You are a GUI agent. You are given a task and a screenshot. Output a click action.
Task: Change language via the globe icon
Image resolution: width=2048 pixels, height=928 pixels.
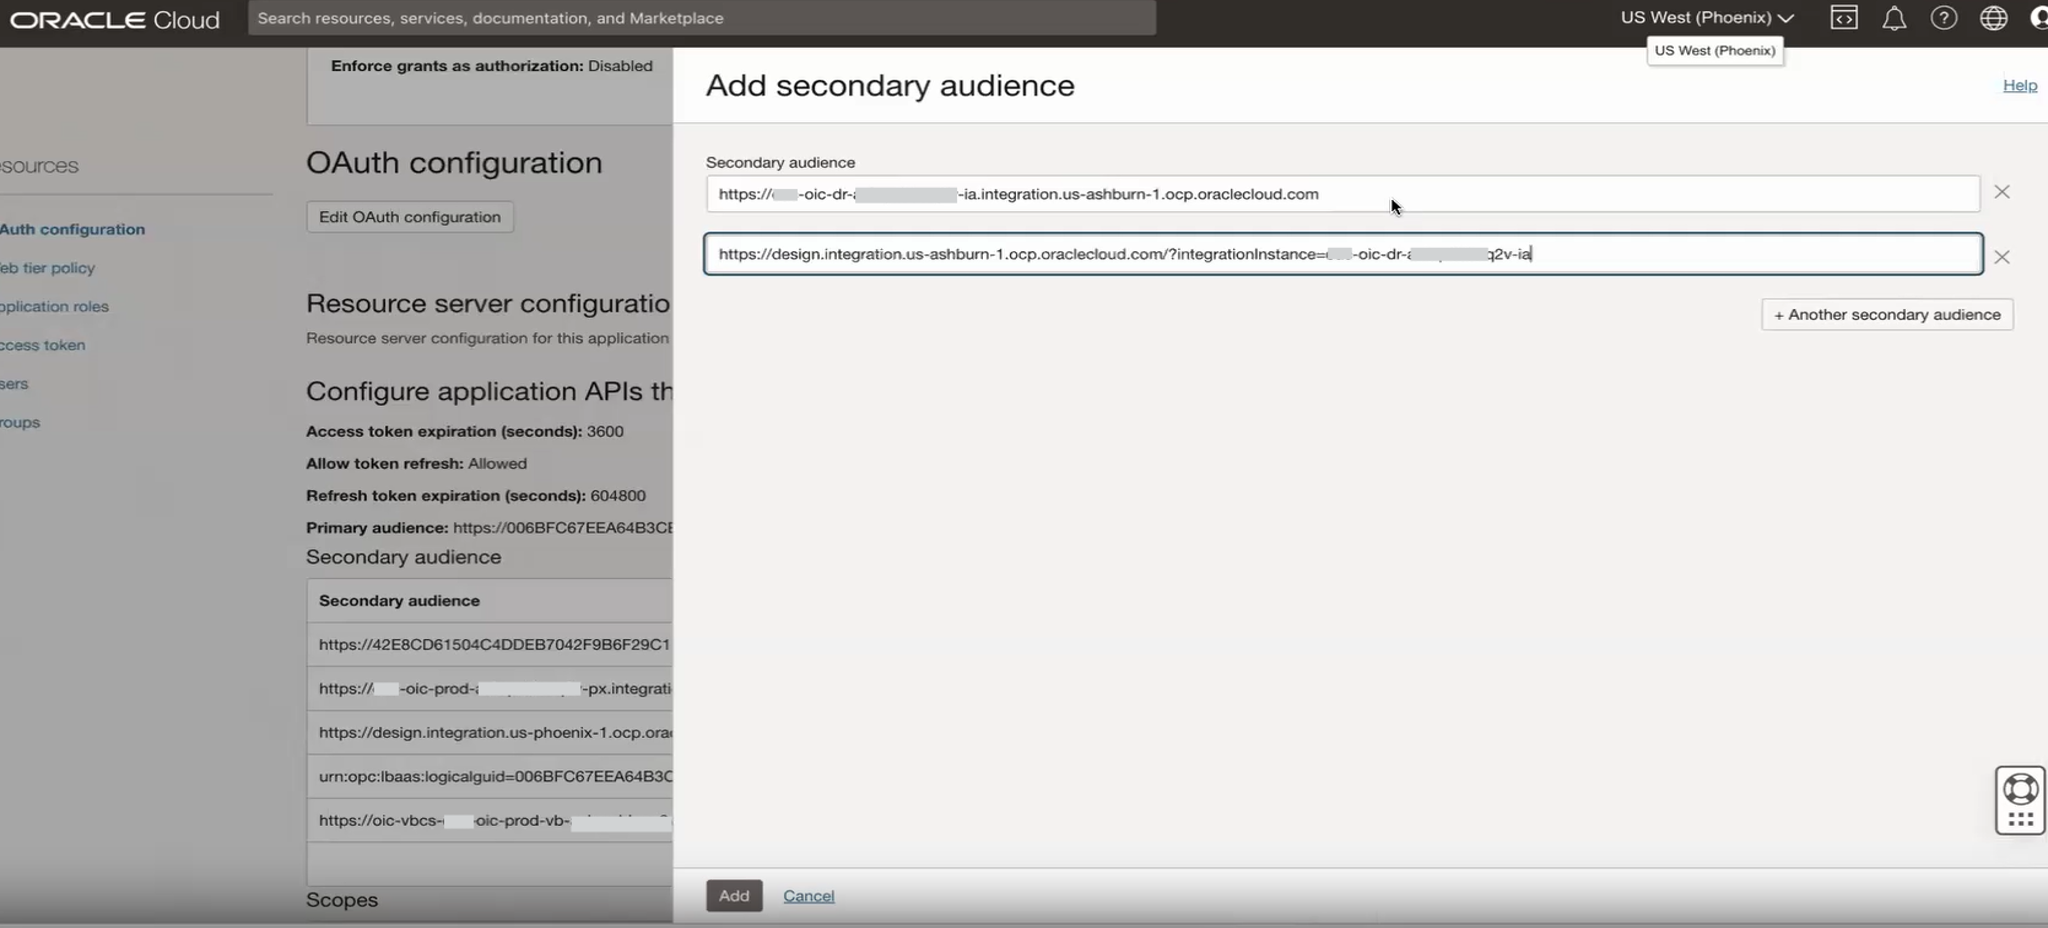(x=1993, y=17)
